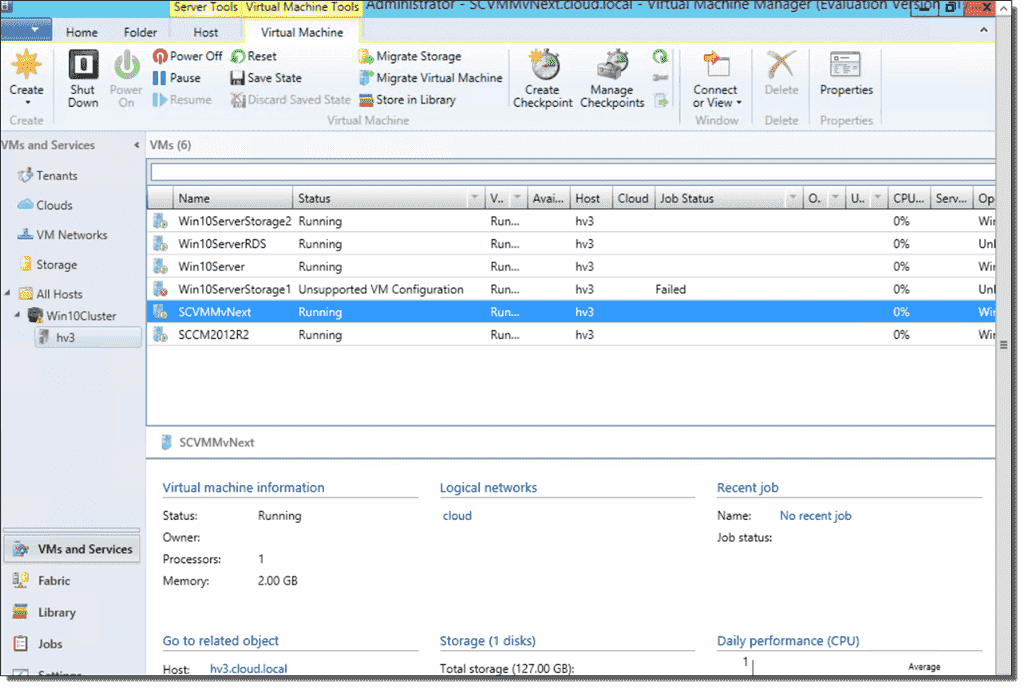This screenshot has width=1024, height=688.
Task: Select the Virtual Machine ribbon tab
Action: pos(302,32)
